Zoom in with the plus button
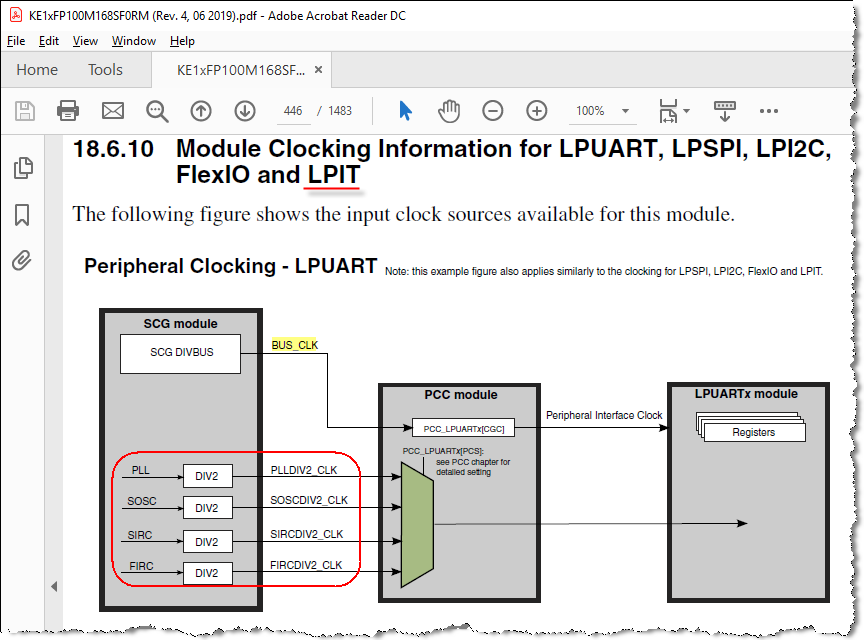The height and width of the screenshot is (640, 864). pos(536,111)
